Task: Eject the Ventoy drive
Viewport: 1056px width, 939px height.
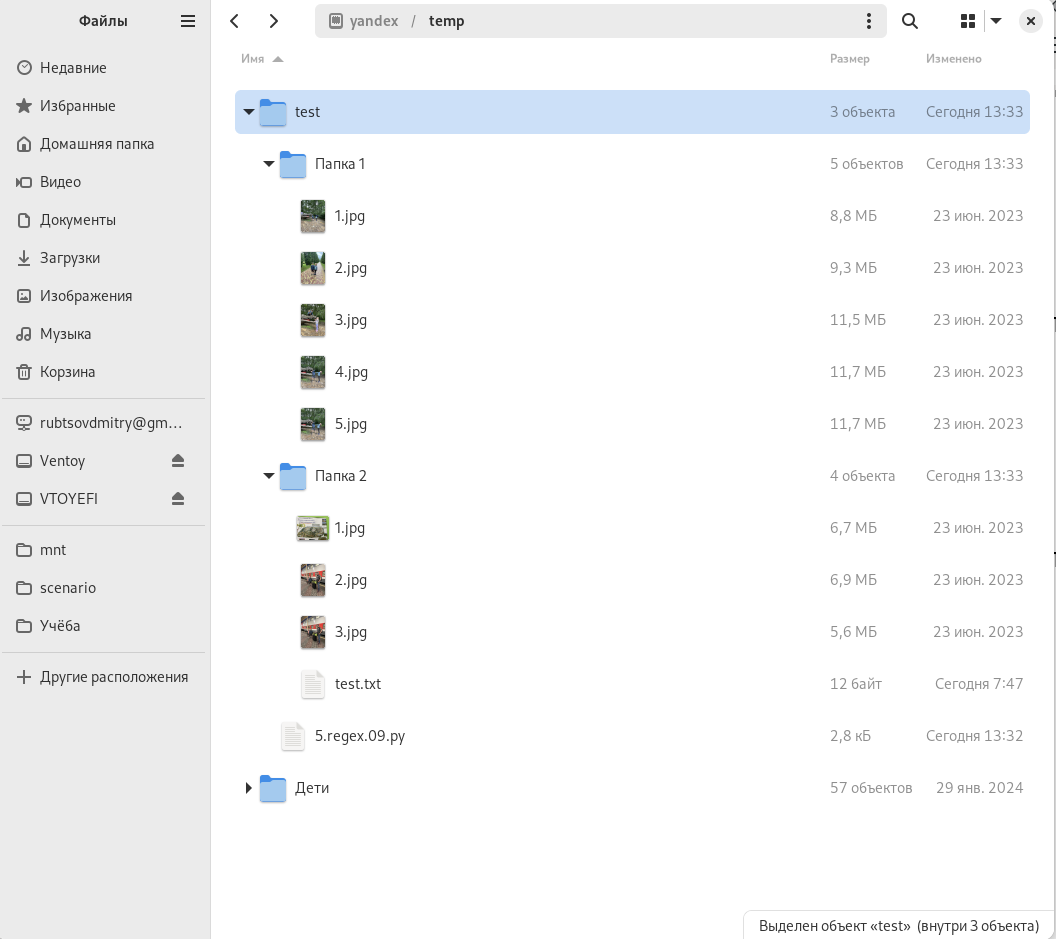Action: (178, 461)
